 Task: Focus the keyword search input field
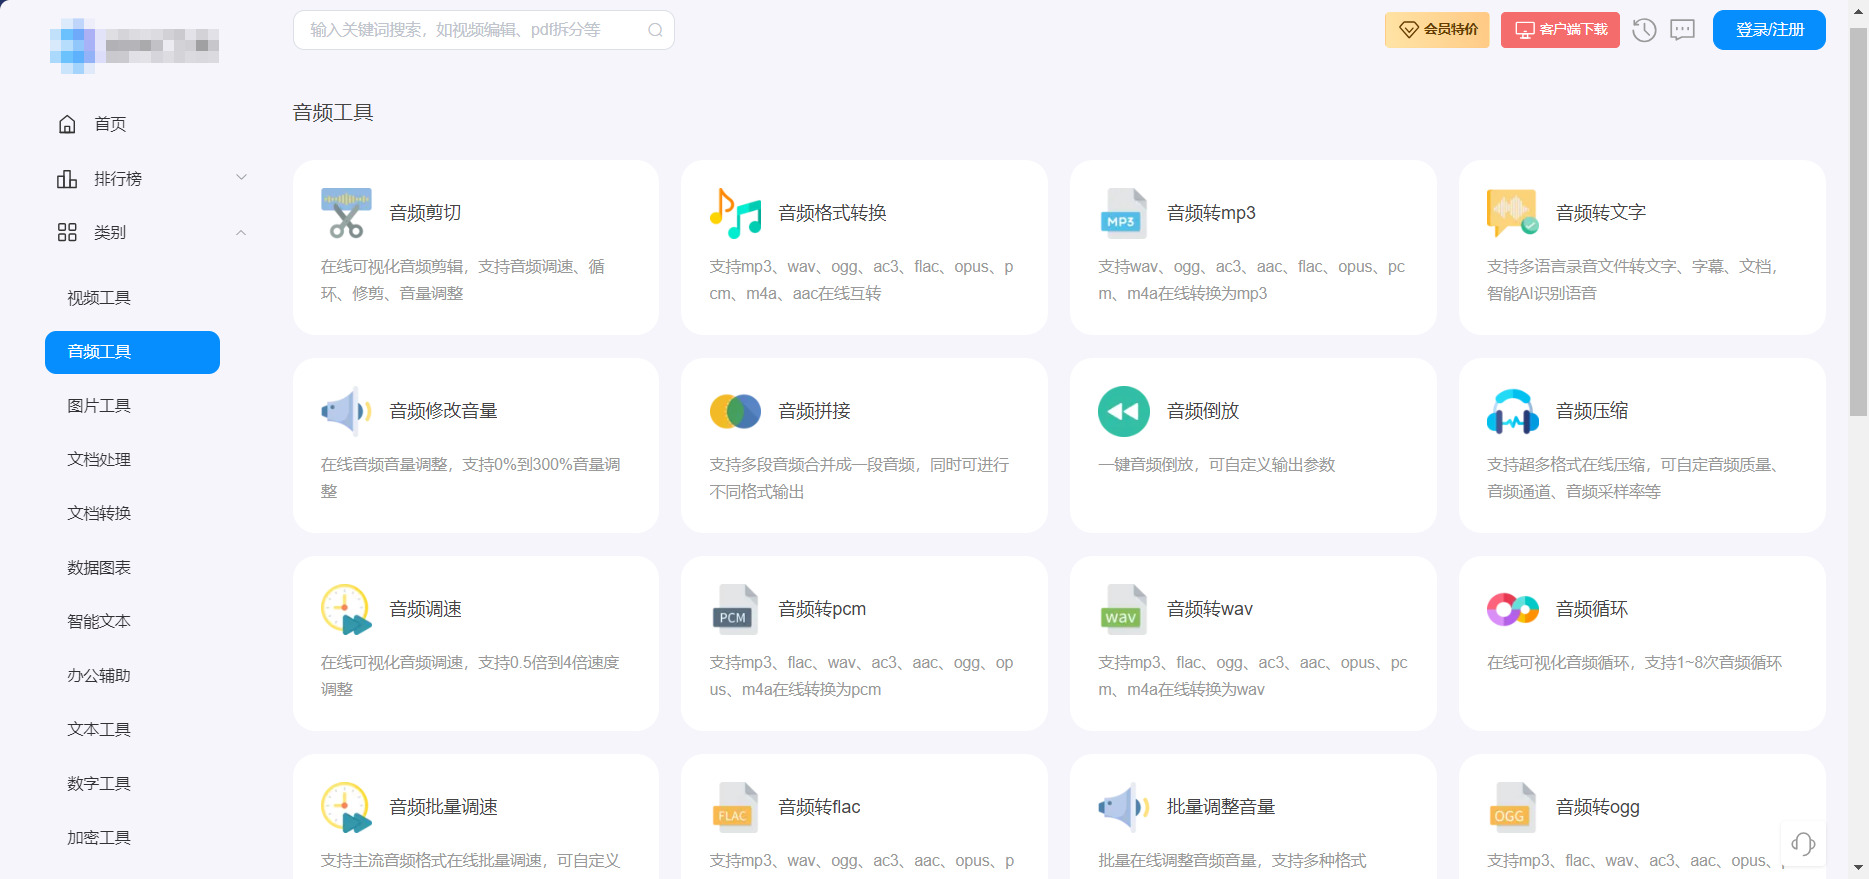pos(483,30)
